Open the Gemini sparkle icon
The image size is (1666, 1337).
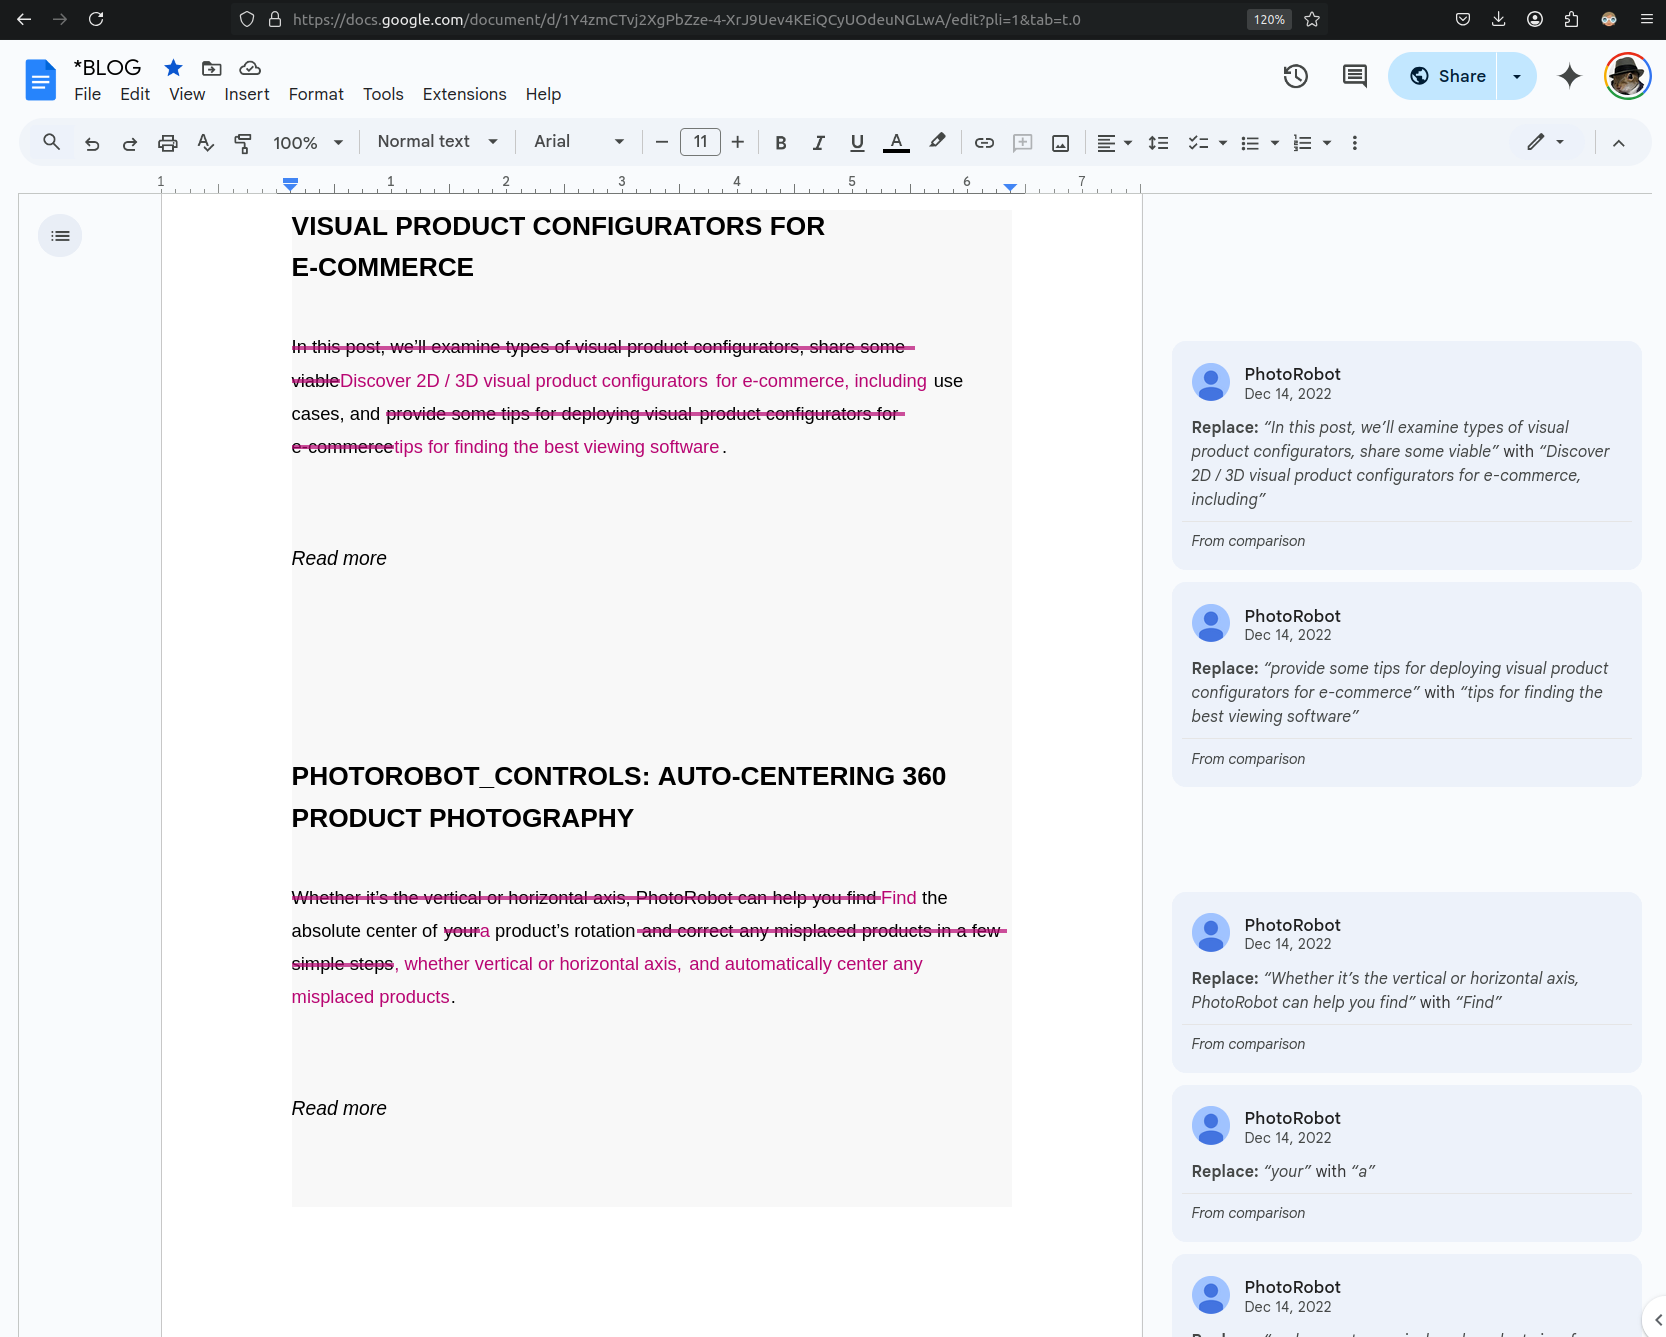coord(1570,76)
